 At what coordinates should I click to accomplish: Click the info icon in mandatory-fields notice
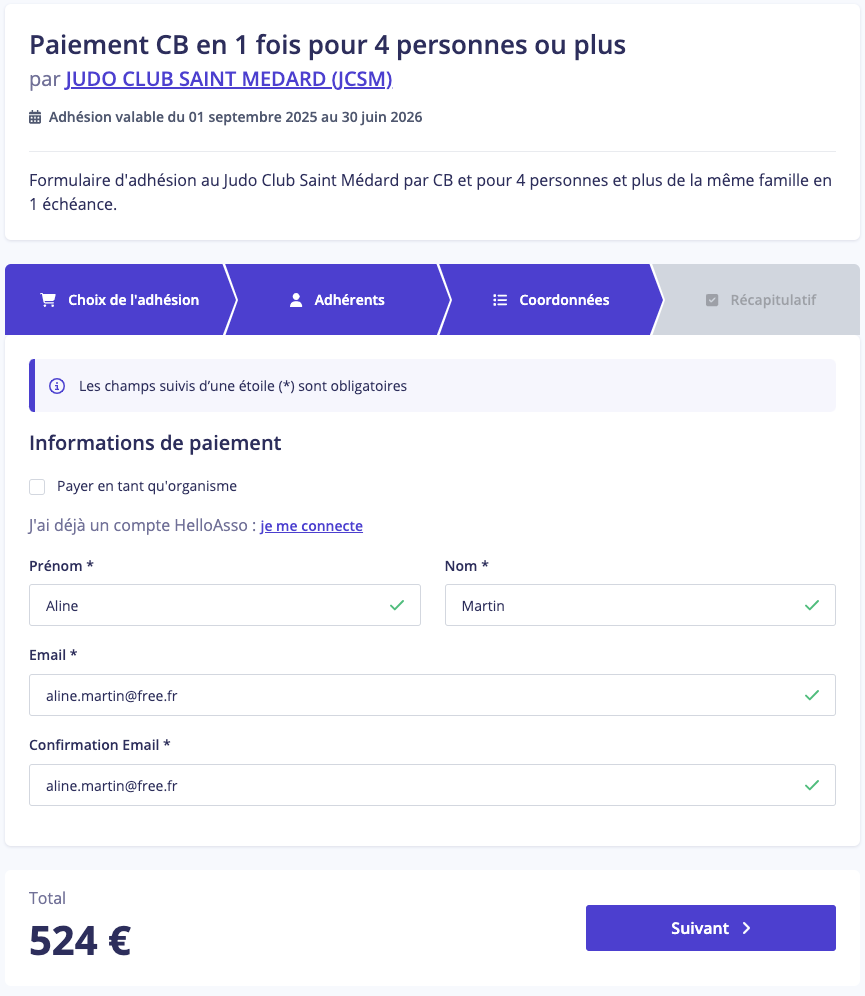57,386
